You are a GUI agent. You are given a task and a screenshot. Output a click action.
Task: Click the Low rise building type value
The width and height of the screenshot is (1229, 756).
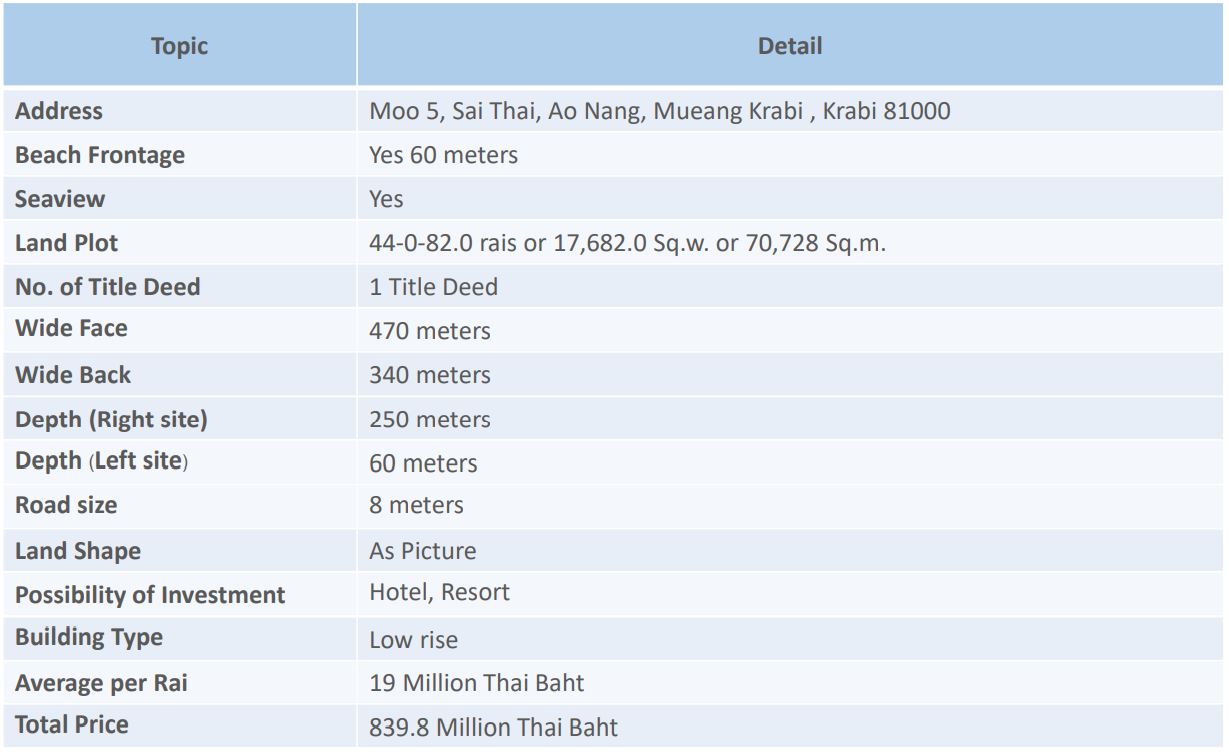[414, 639]
